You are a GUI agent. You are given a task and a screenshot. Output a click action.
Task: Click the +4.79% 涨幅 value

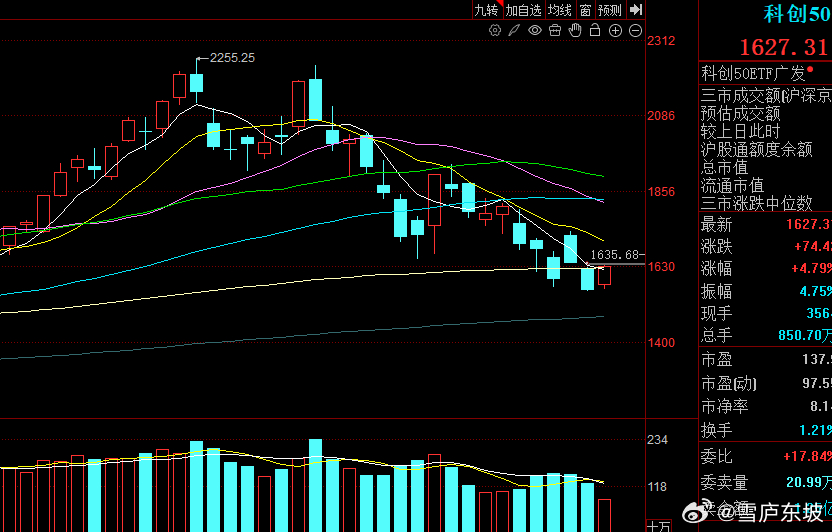[x=811, y=268]
